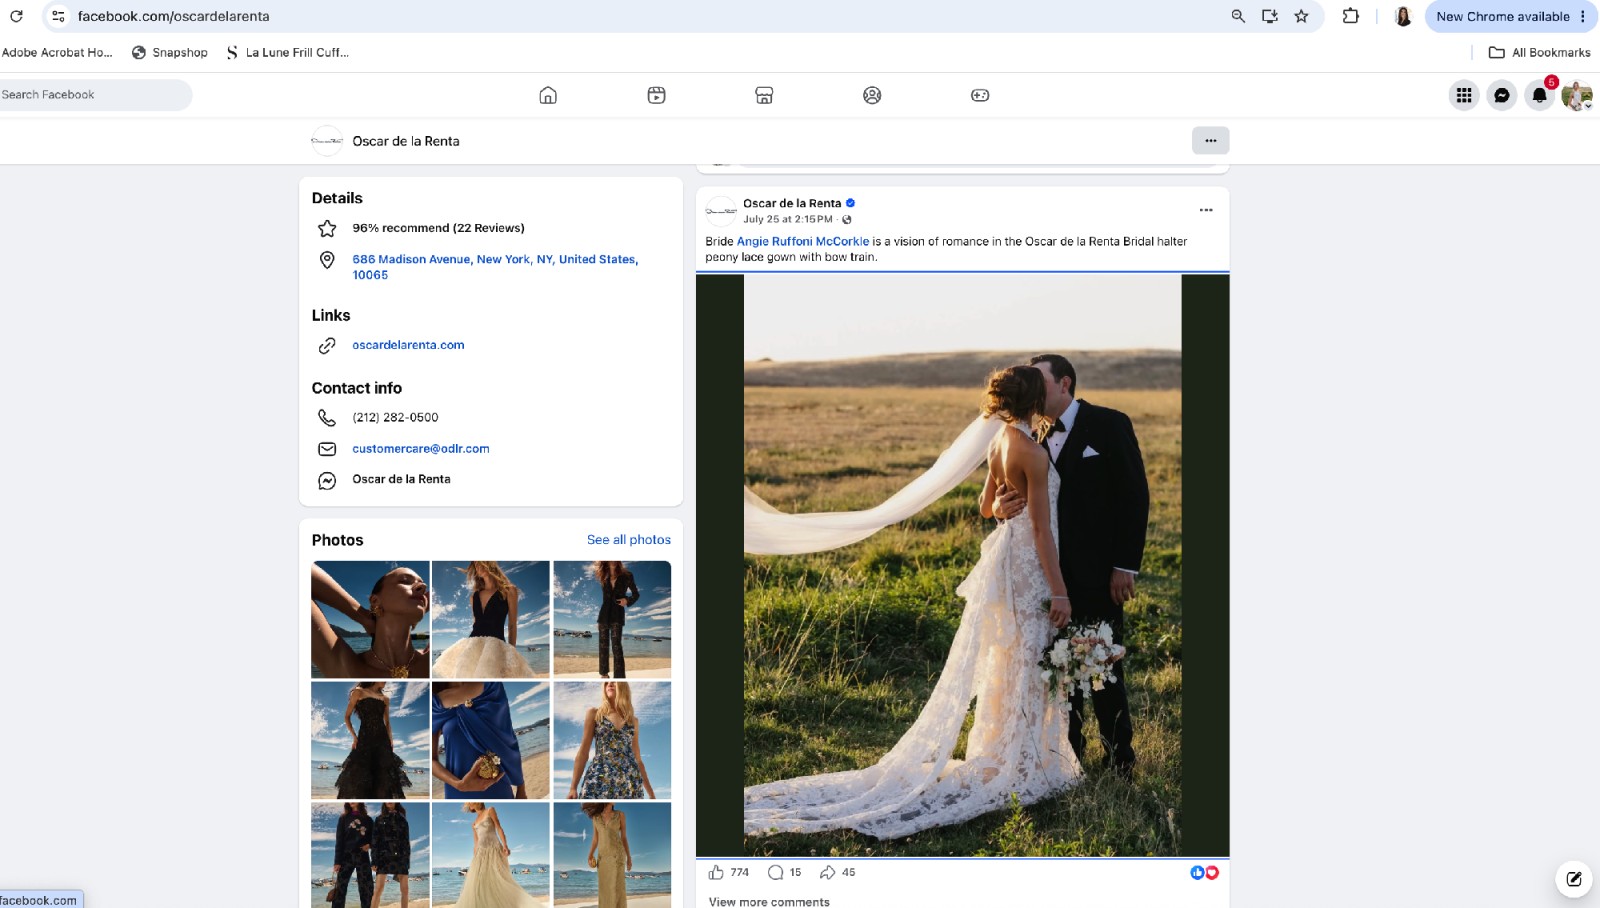Email customercare@odlr.com
Image resolution: width=1600 pixels, height=908 pixels.
click(x=421, y=449)
